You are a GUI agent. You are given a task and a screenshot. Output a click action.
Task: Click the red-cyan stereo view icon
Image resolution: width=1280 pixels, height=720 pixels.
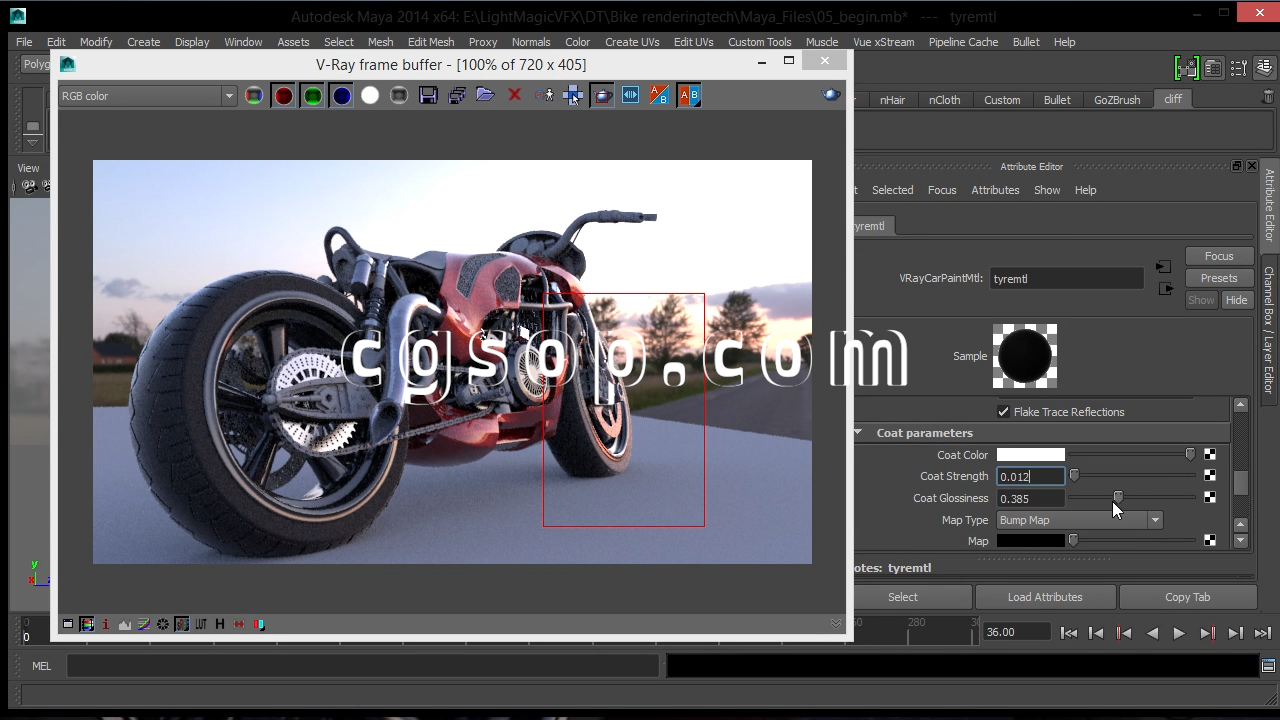[x=259, y=624]
